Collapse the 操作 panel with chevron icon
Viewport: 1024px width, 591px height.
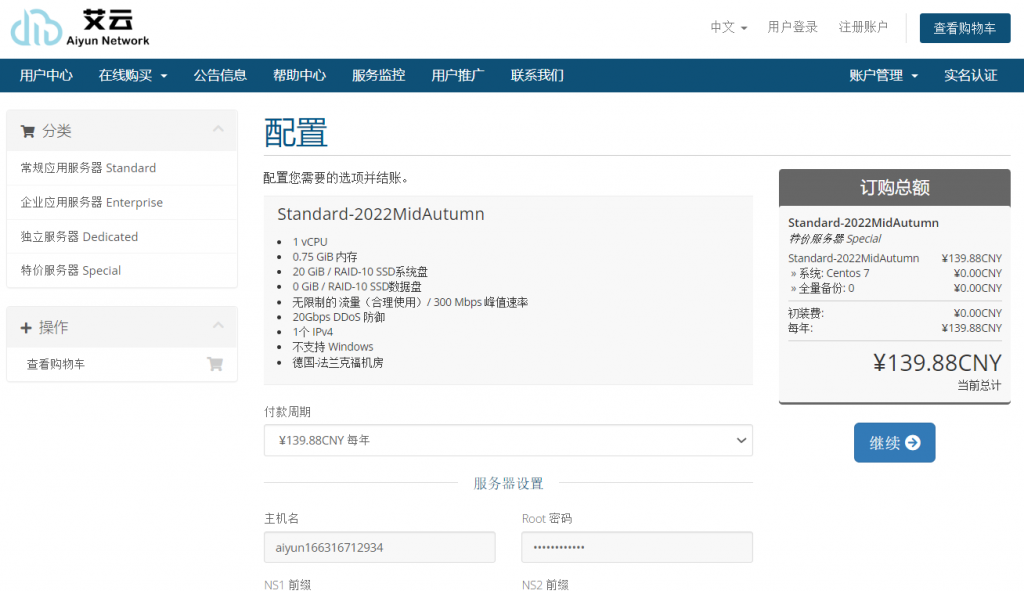pos(218,327)
